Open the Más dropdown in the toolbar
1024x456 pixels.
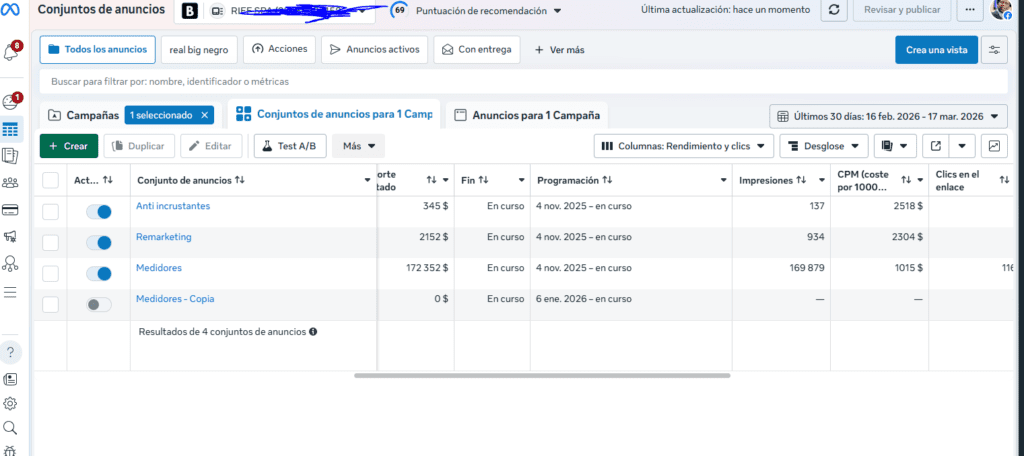point(359,146)
